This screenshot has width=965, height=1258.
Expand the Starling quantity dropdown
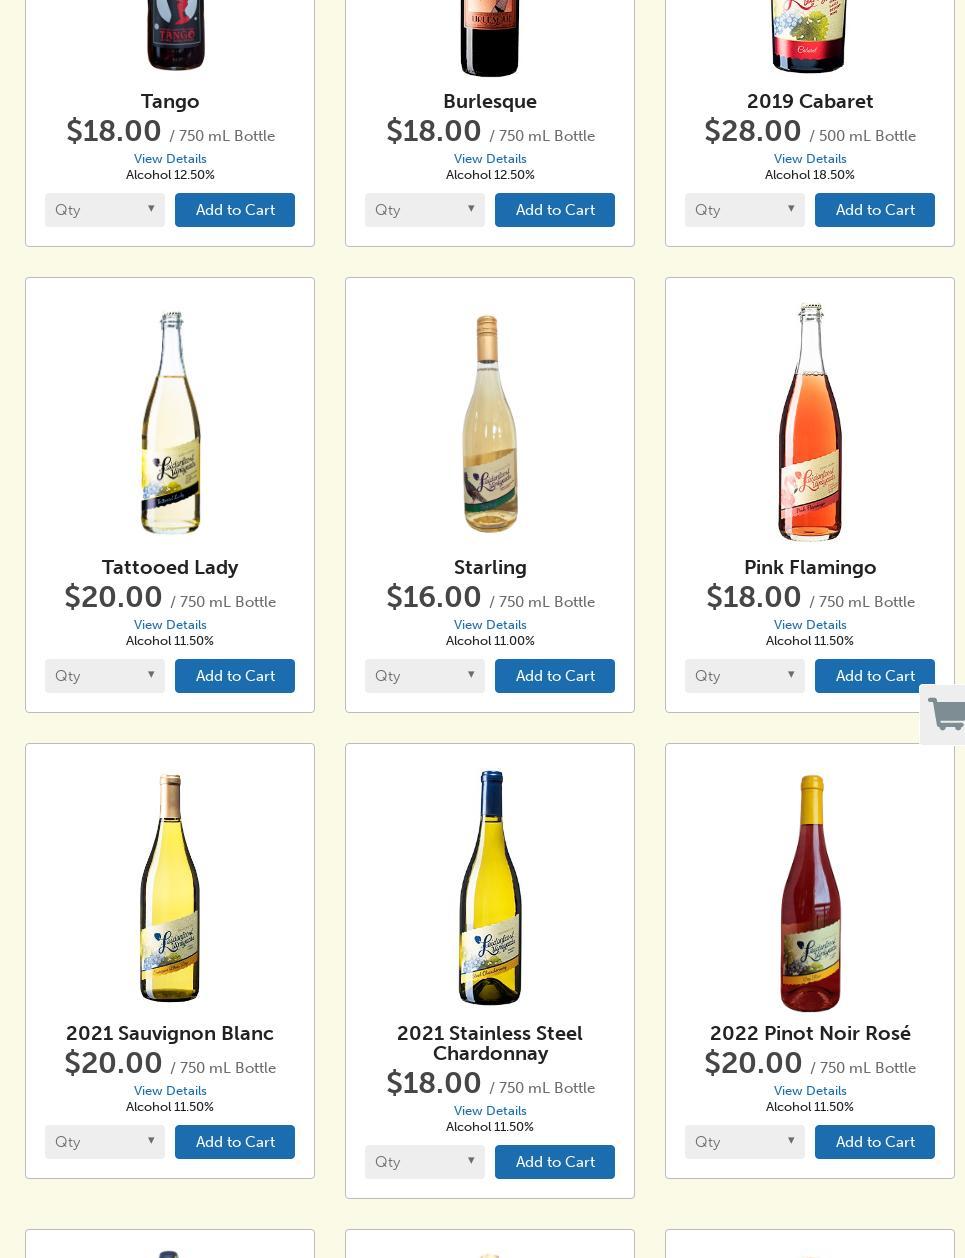coord(425,676)
